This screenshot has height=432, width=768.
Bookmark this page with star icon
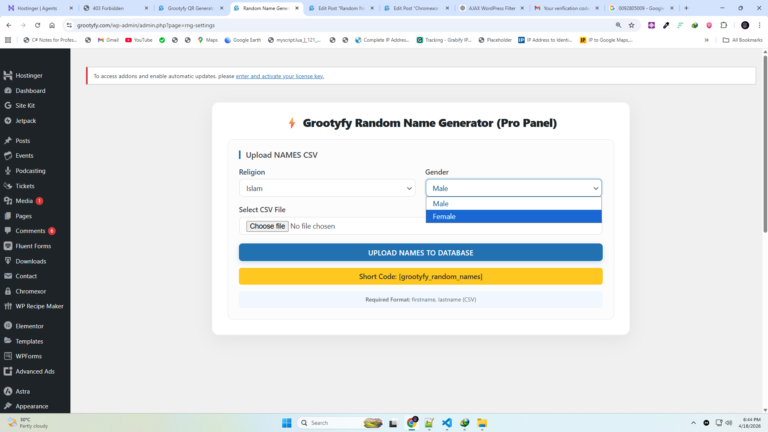tap(632, 25)
